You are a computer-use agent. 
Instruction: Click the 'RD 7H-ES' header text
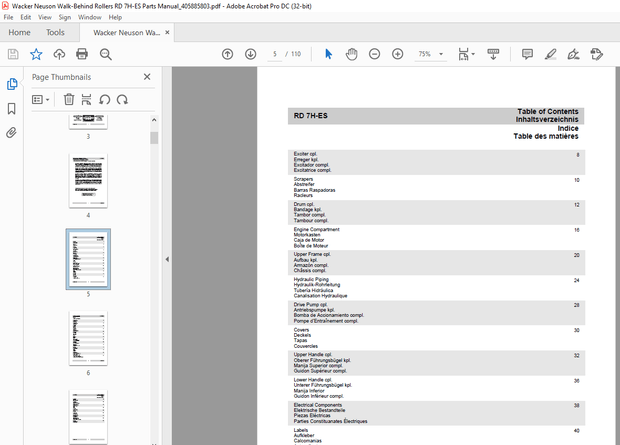pos(310,116)
